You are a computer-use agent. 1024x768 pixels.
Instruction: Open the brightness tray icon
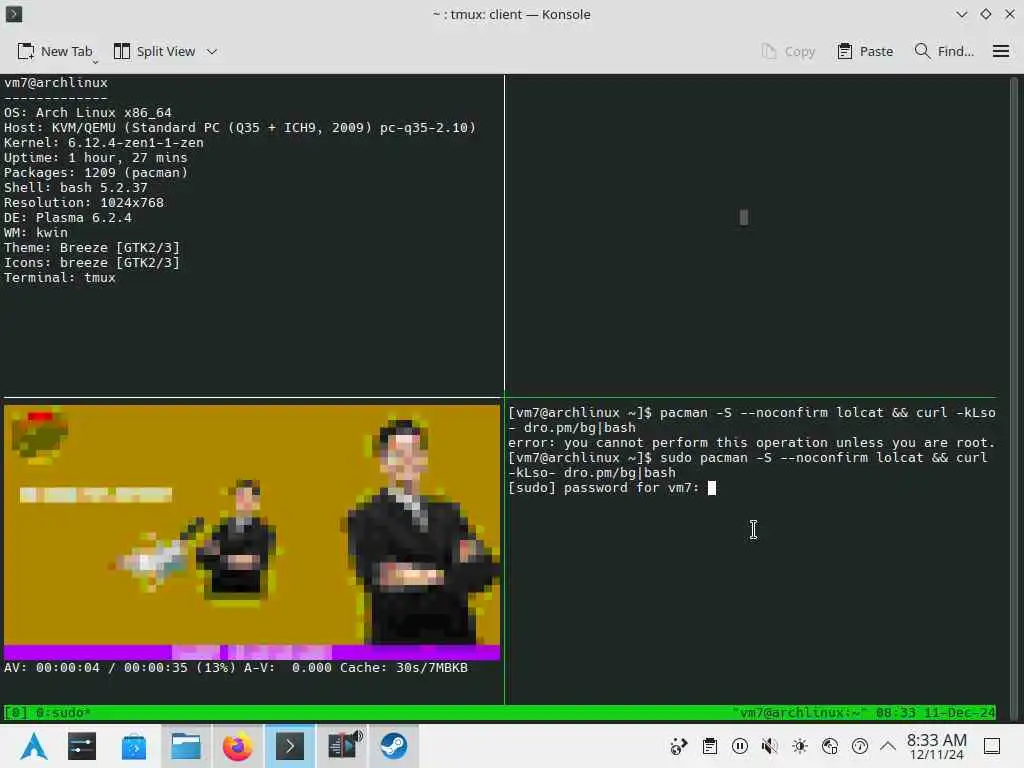[x=800, y=746]
